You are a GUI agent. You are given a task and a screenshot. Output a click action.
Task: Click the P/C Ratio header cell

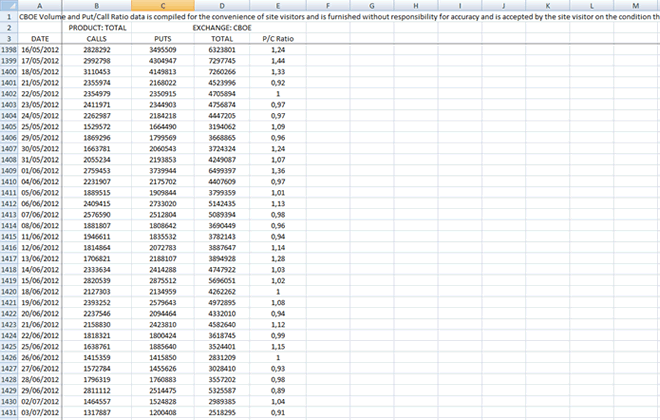point(278,39)
